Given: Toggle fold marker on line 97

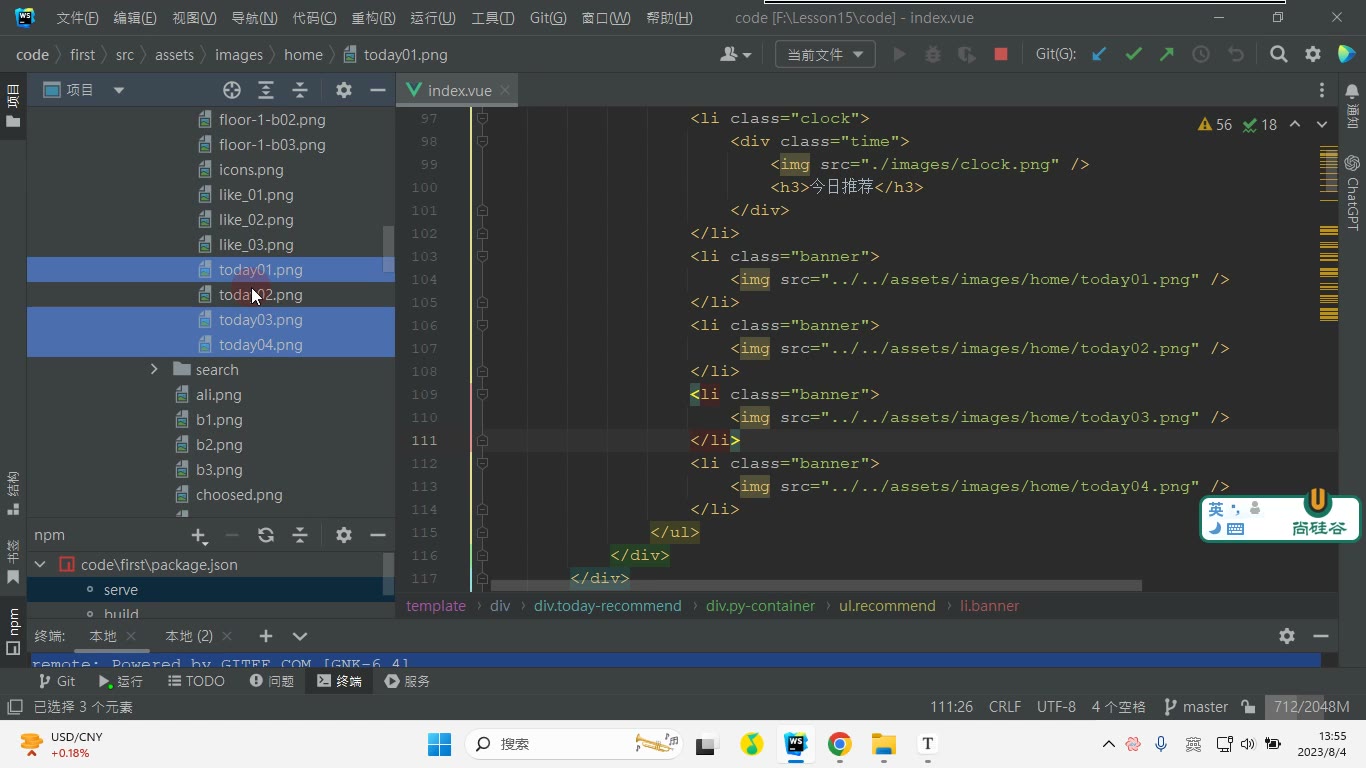Looking at the screenshot, I should click(482, 118).
